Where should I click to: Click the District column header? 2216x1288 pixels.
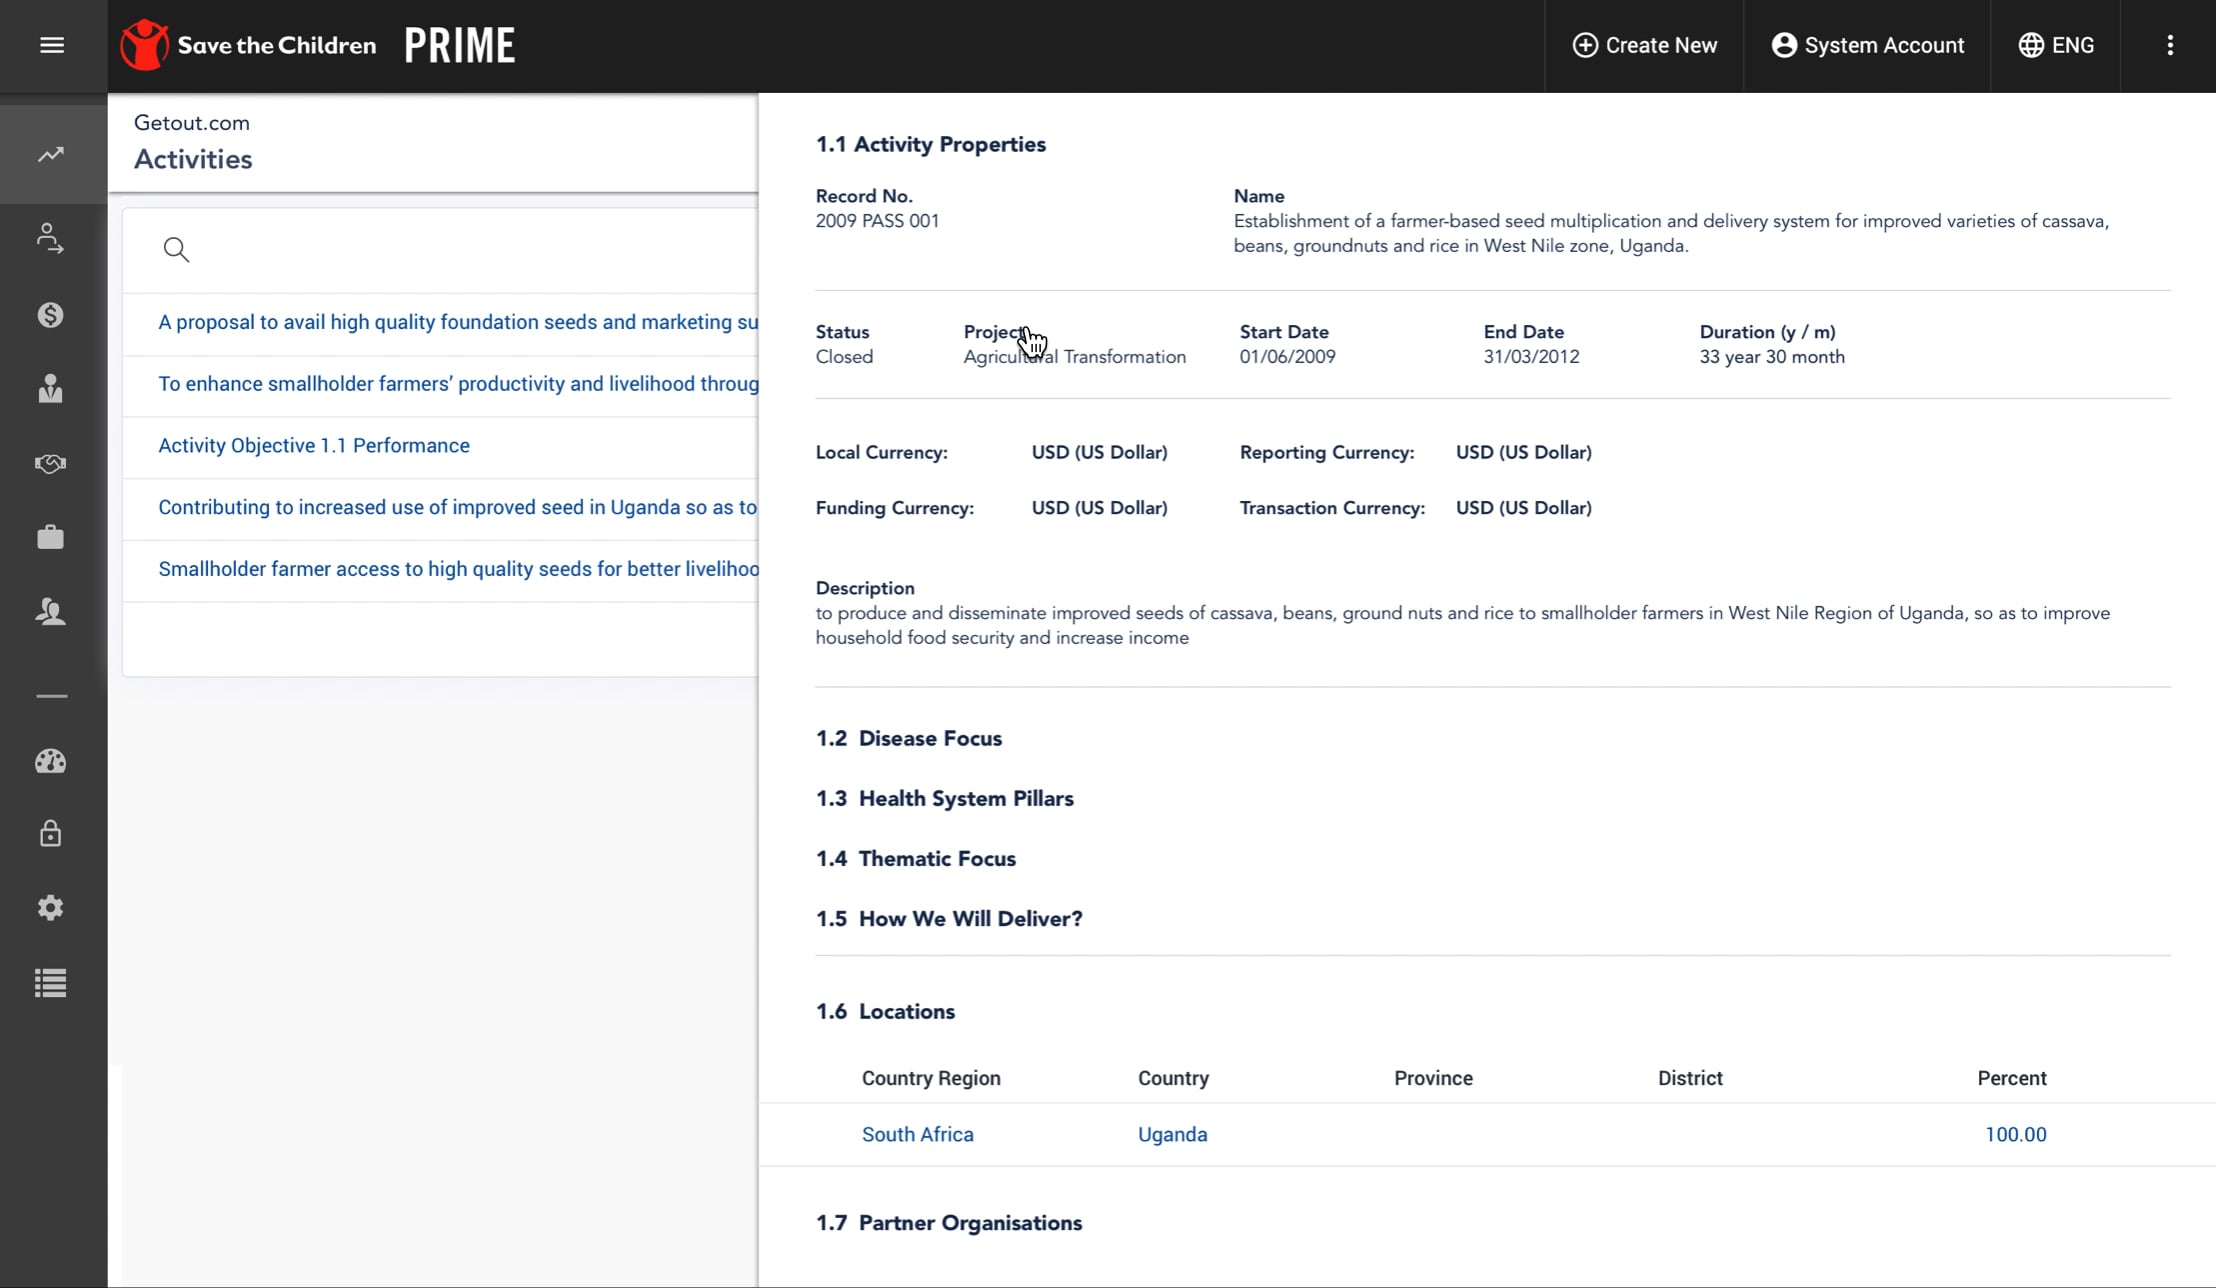click(1690, 1078)
